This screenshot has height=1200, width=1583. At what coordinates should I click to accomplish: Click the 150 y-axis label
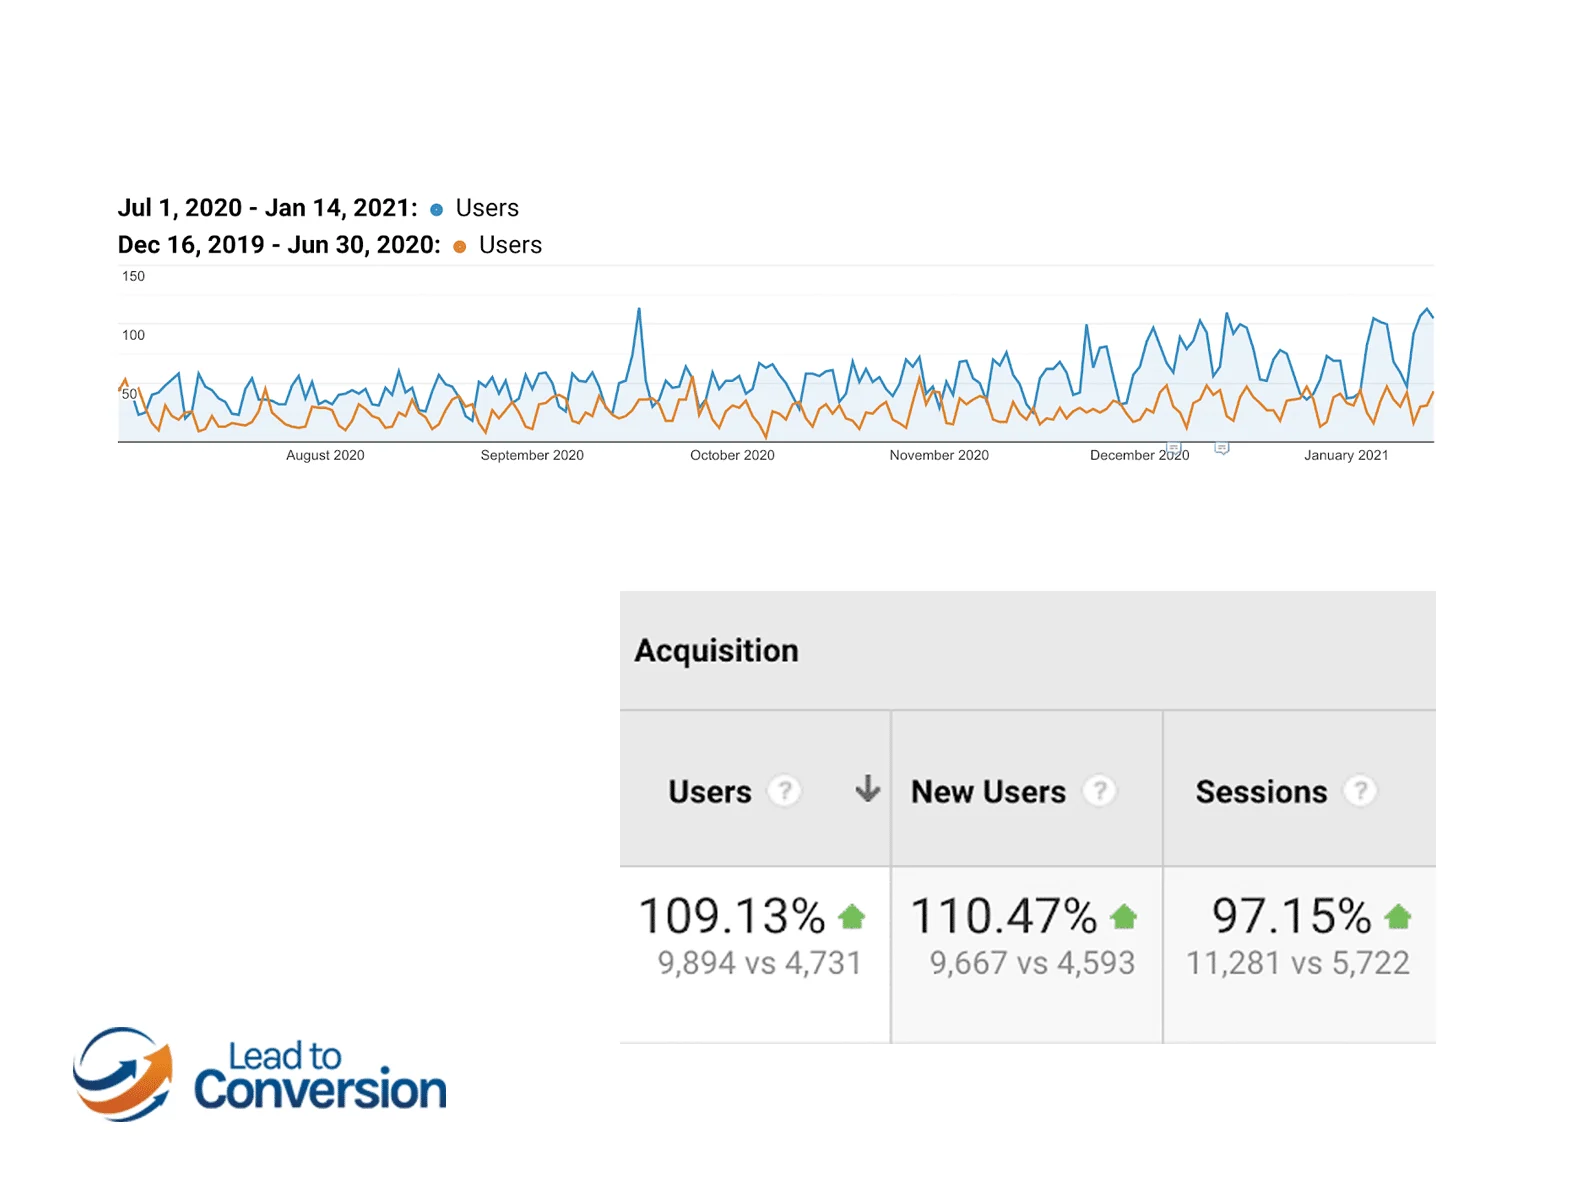(133, 276)
